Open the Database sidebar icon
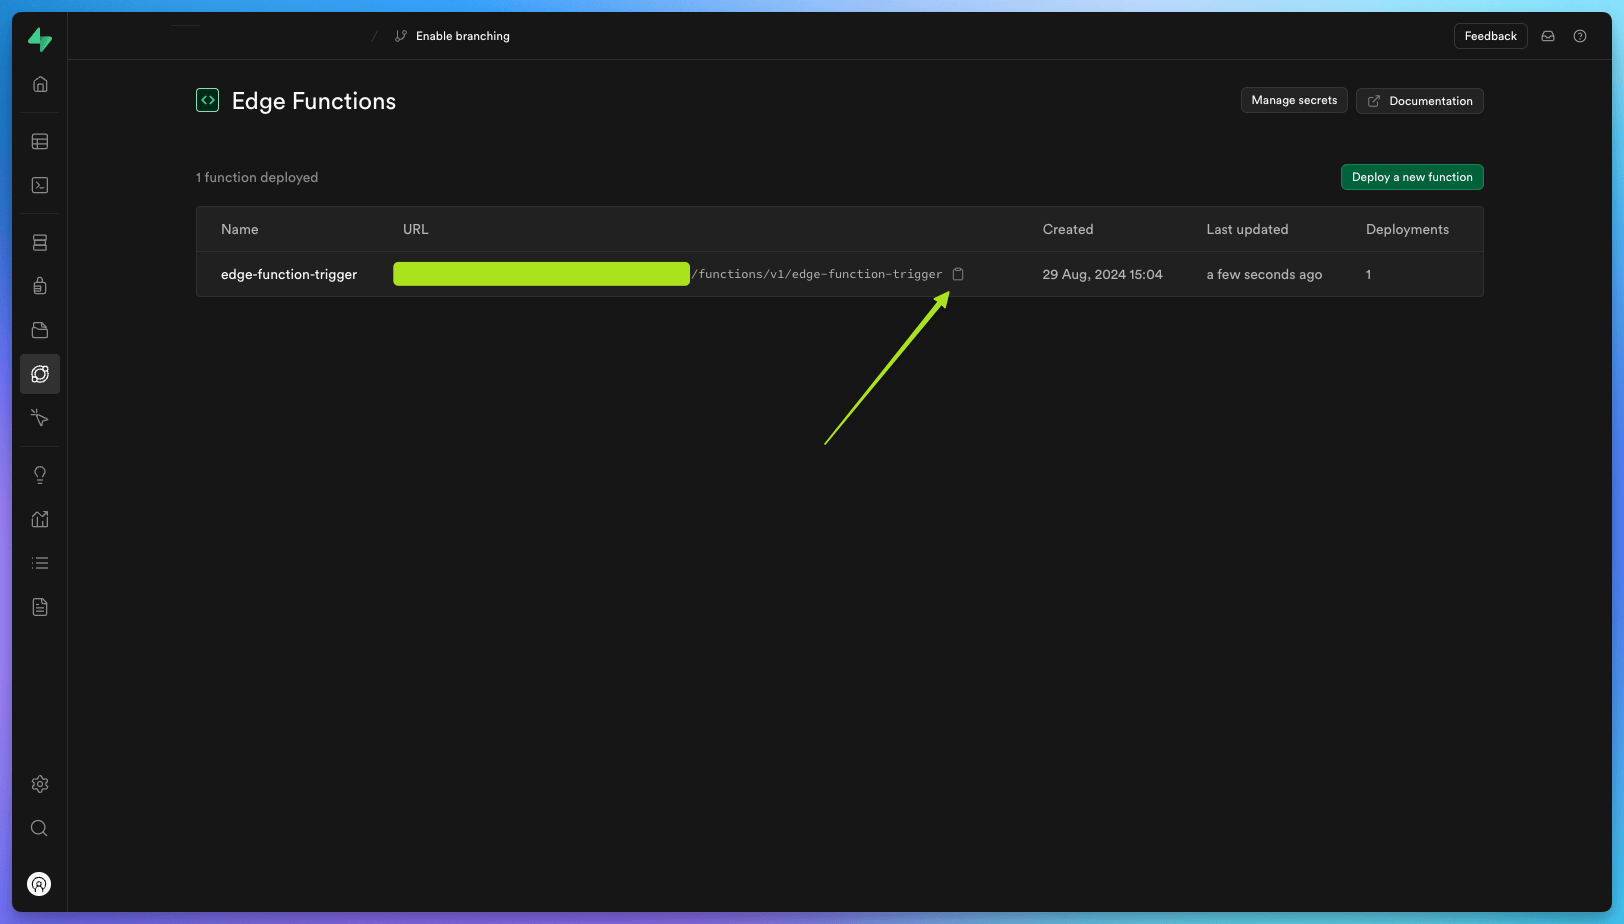 point(40,243)
